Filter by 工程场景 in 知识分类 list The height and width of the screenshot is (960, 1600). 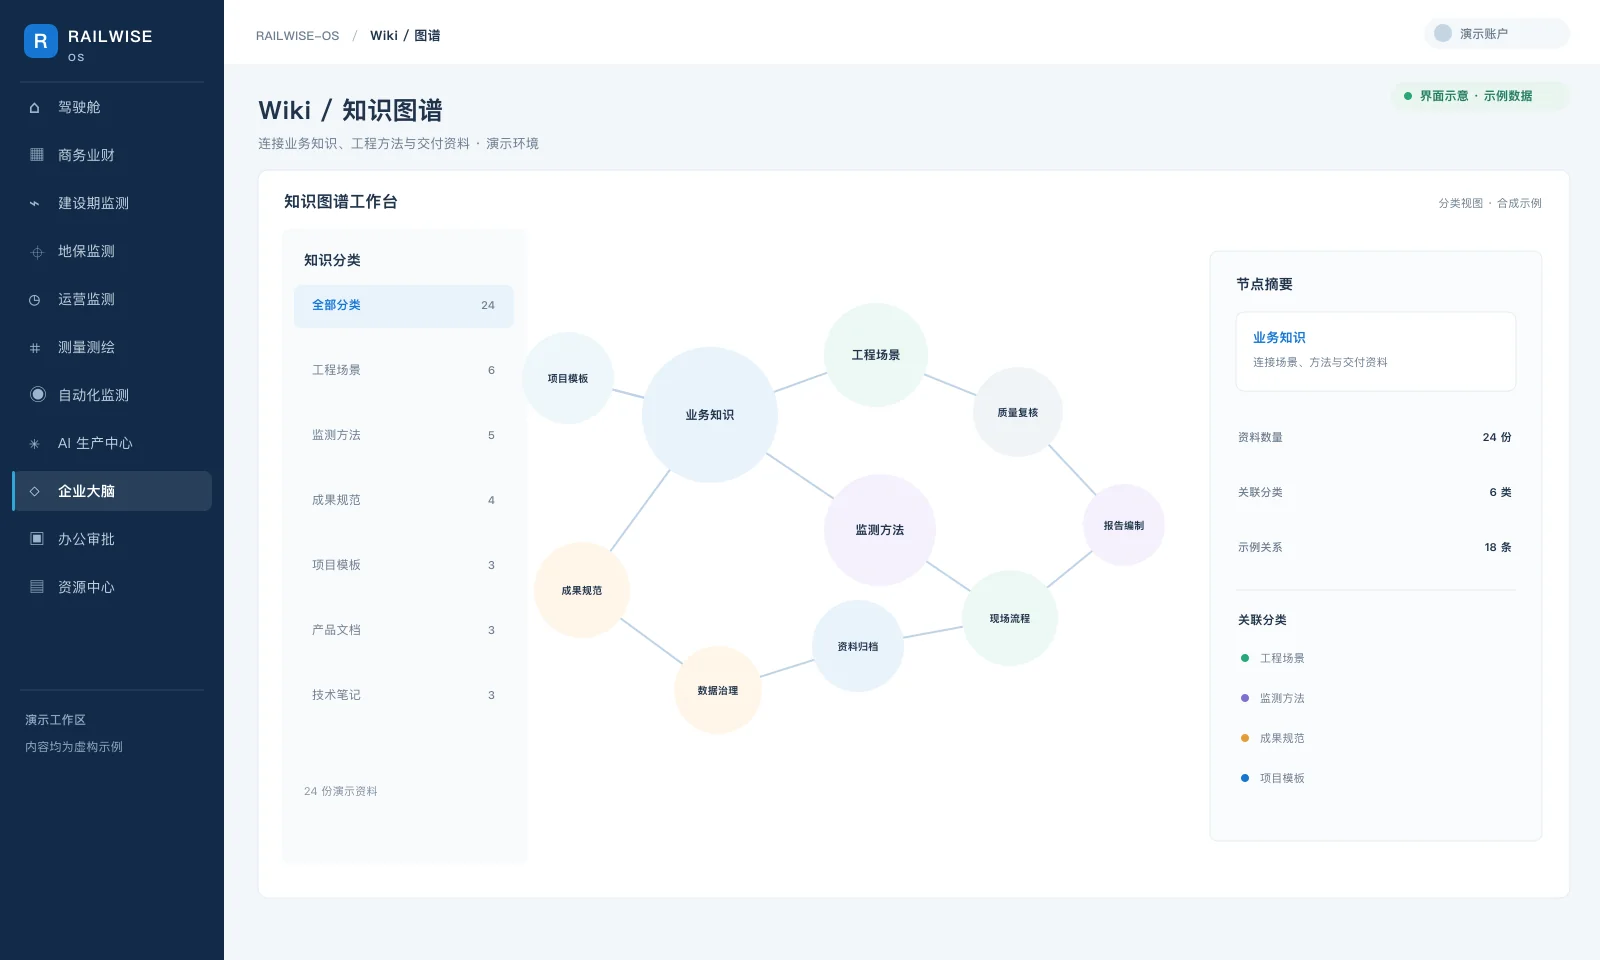click(x=404, y=370)
